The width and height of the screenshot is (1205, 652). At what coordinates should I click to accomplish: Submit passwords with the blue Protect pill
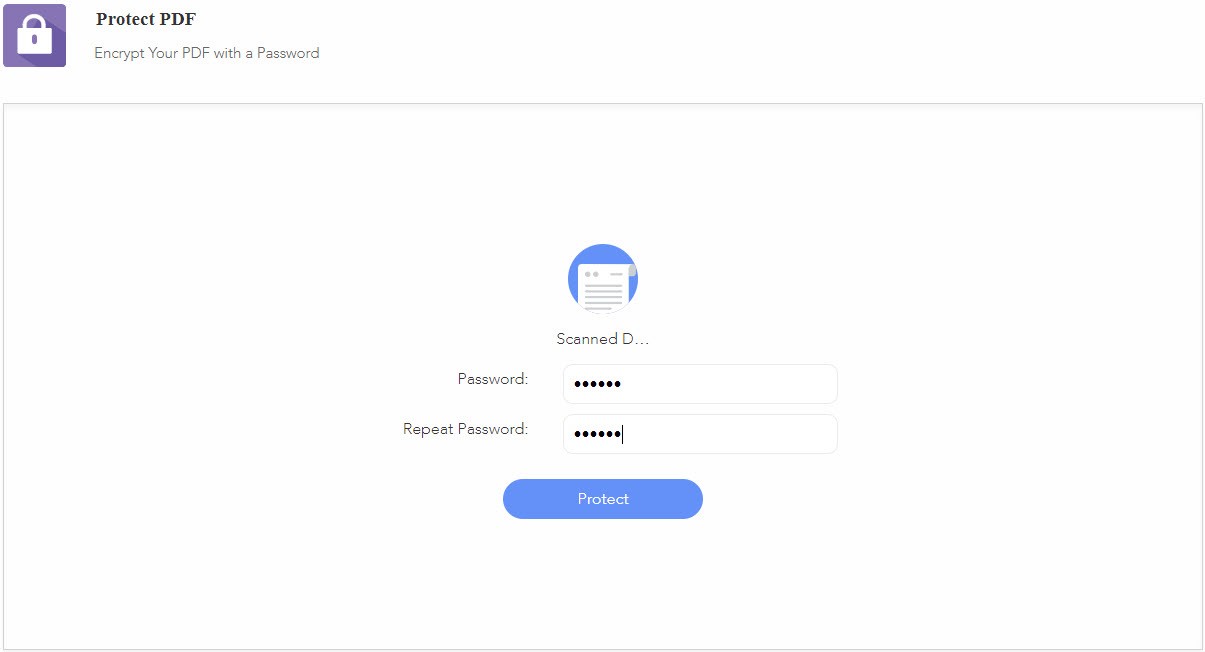click(x=603, y=499)
